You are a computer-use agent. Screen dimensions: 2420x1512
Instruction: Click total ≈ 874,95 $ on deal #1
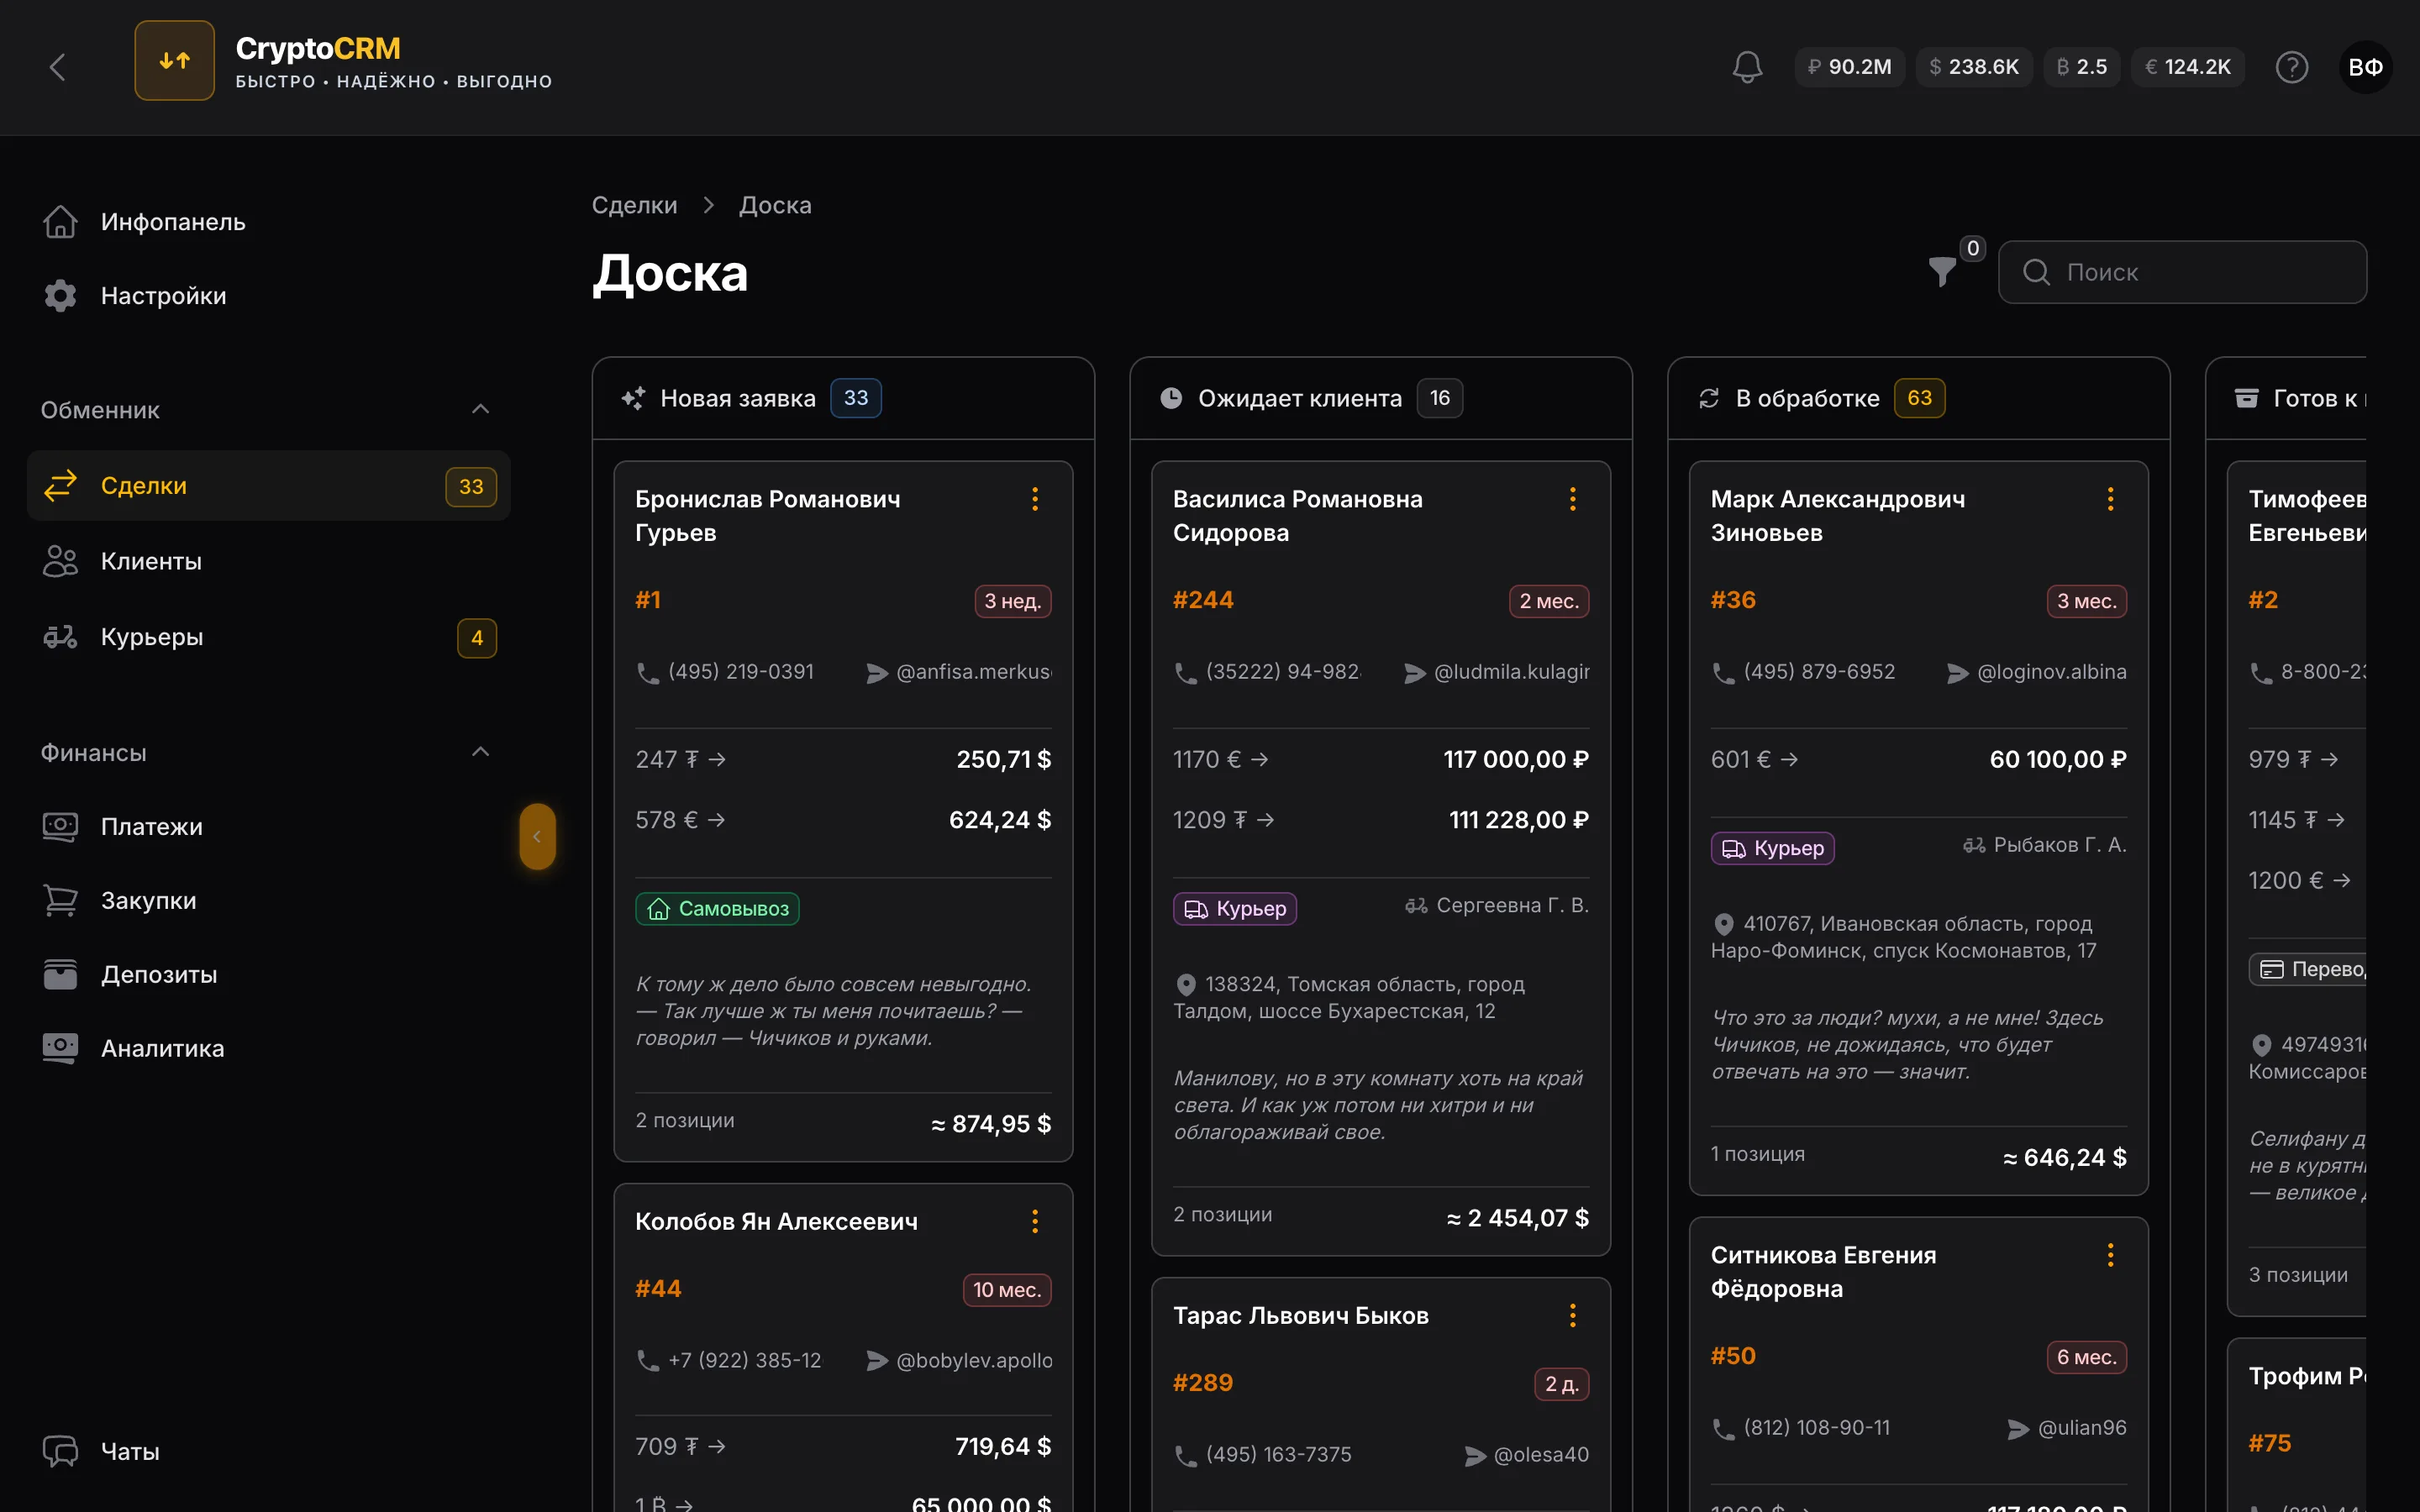(991, 1124)
